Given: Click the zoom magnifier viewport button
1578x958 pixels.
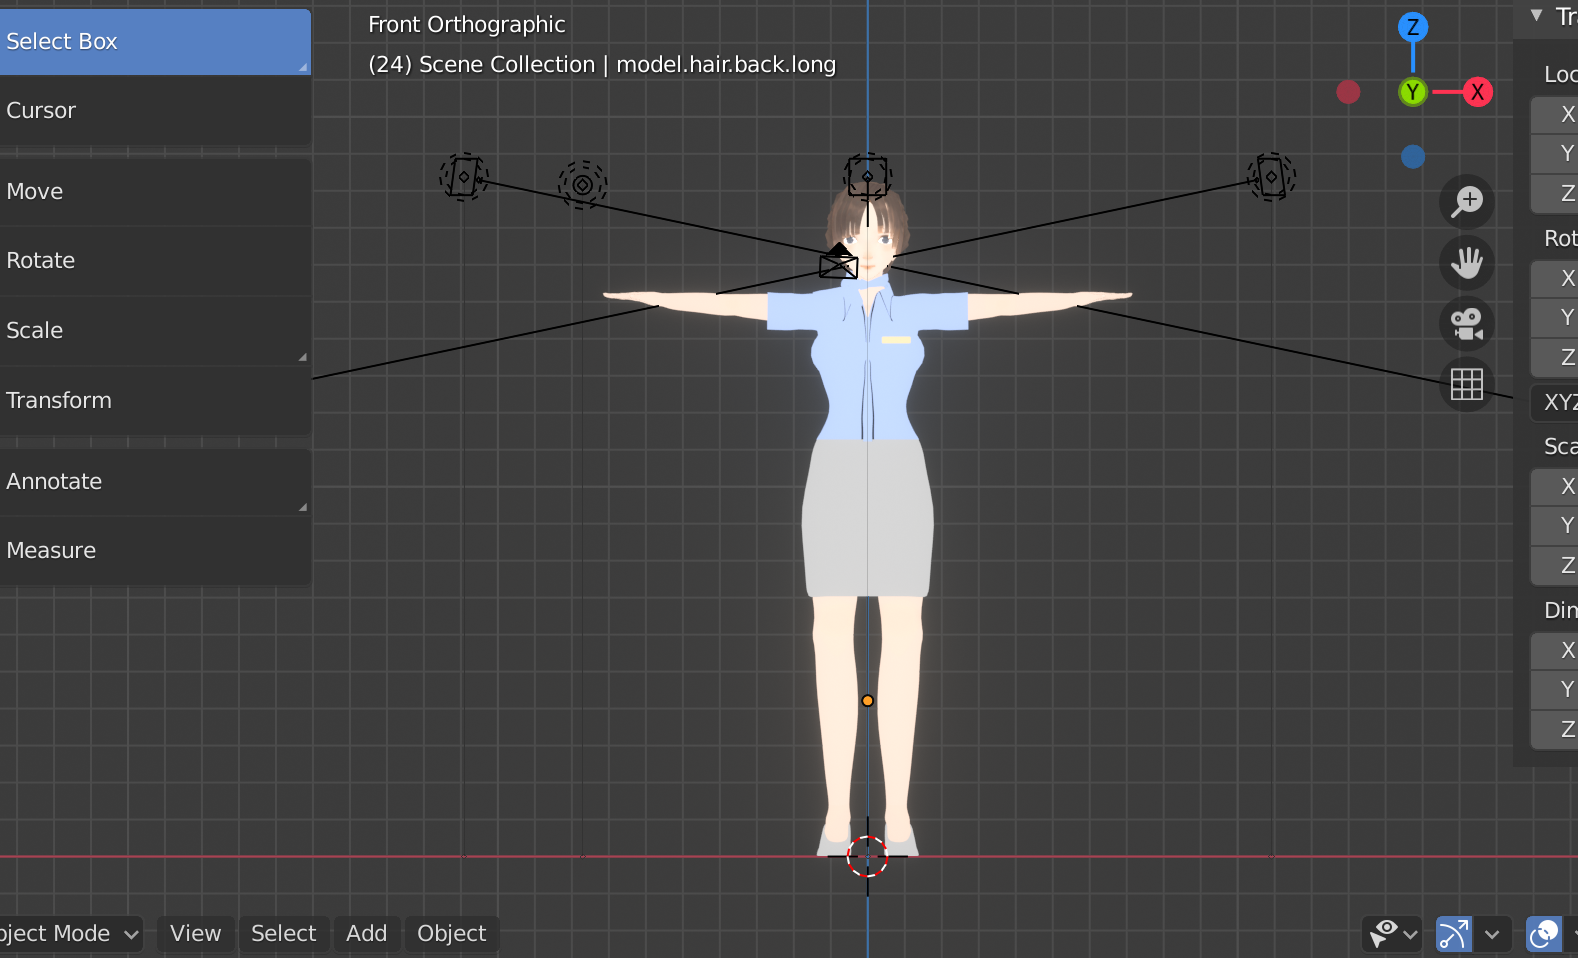Looking at the screenshot, I should coord(1467,202).
